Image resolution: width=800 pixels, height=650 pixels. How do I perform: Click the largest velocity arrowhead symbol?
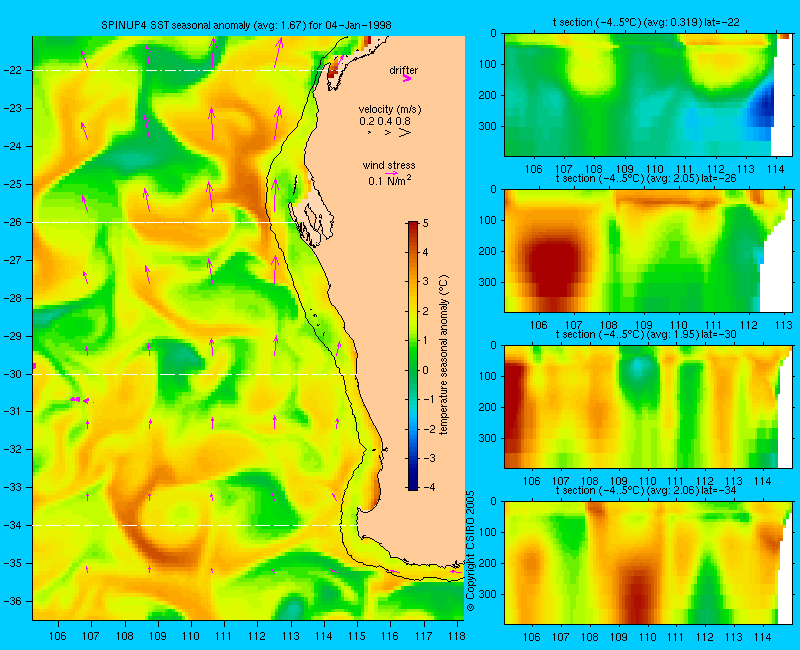tap(405, 133)
